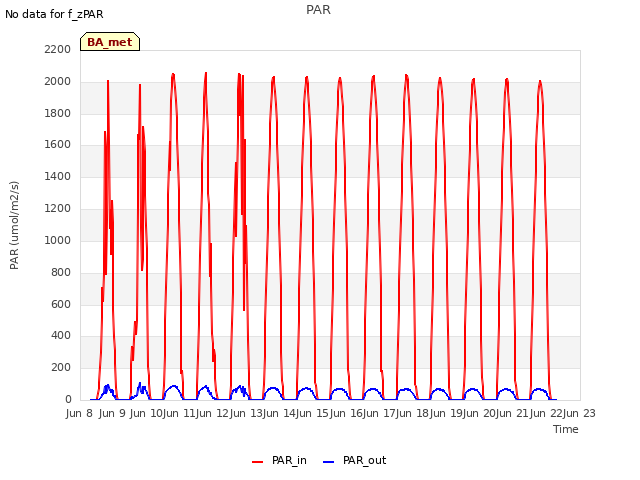
Task: Click the 1200 y-axis value
Action: point(58,209)
